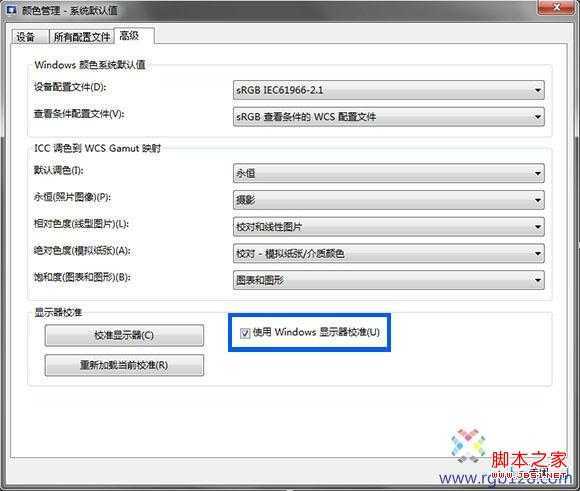Viewport: 580px width, 491px height.
Task: Open the 相对色度(线型图片) dropdown
Action: (x=388, y=227)
